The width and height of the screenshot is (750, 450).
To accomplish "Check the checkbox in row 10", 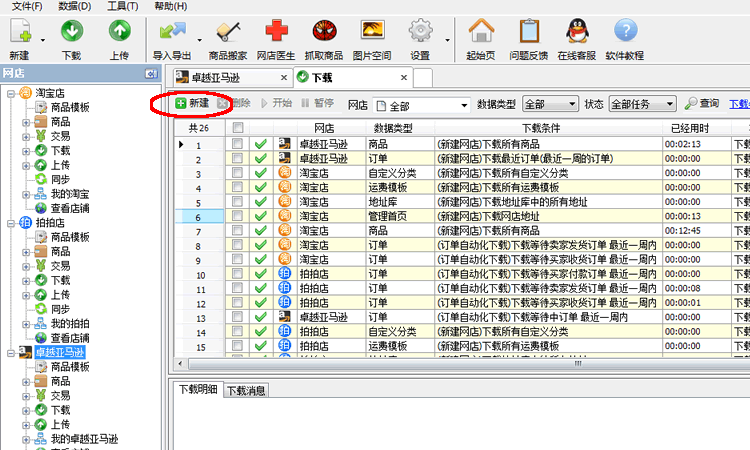I will (x=237, y=273).
